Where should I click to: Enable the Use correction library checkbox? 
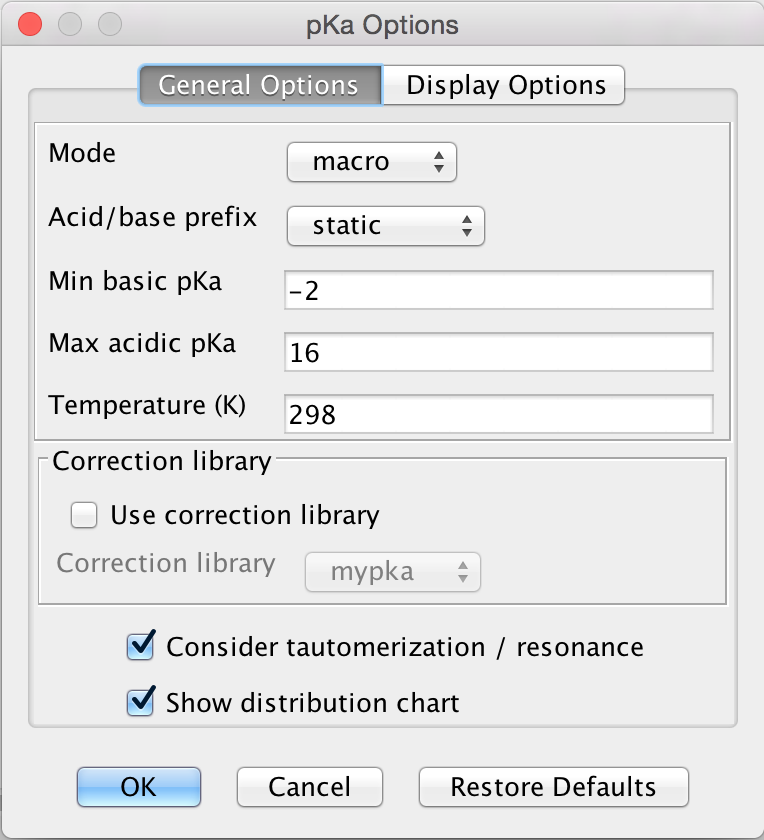point(85,515)
